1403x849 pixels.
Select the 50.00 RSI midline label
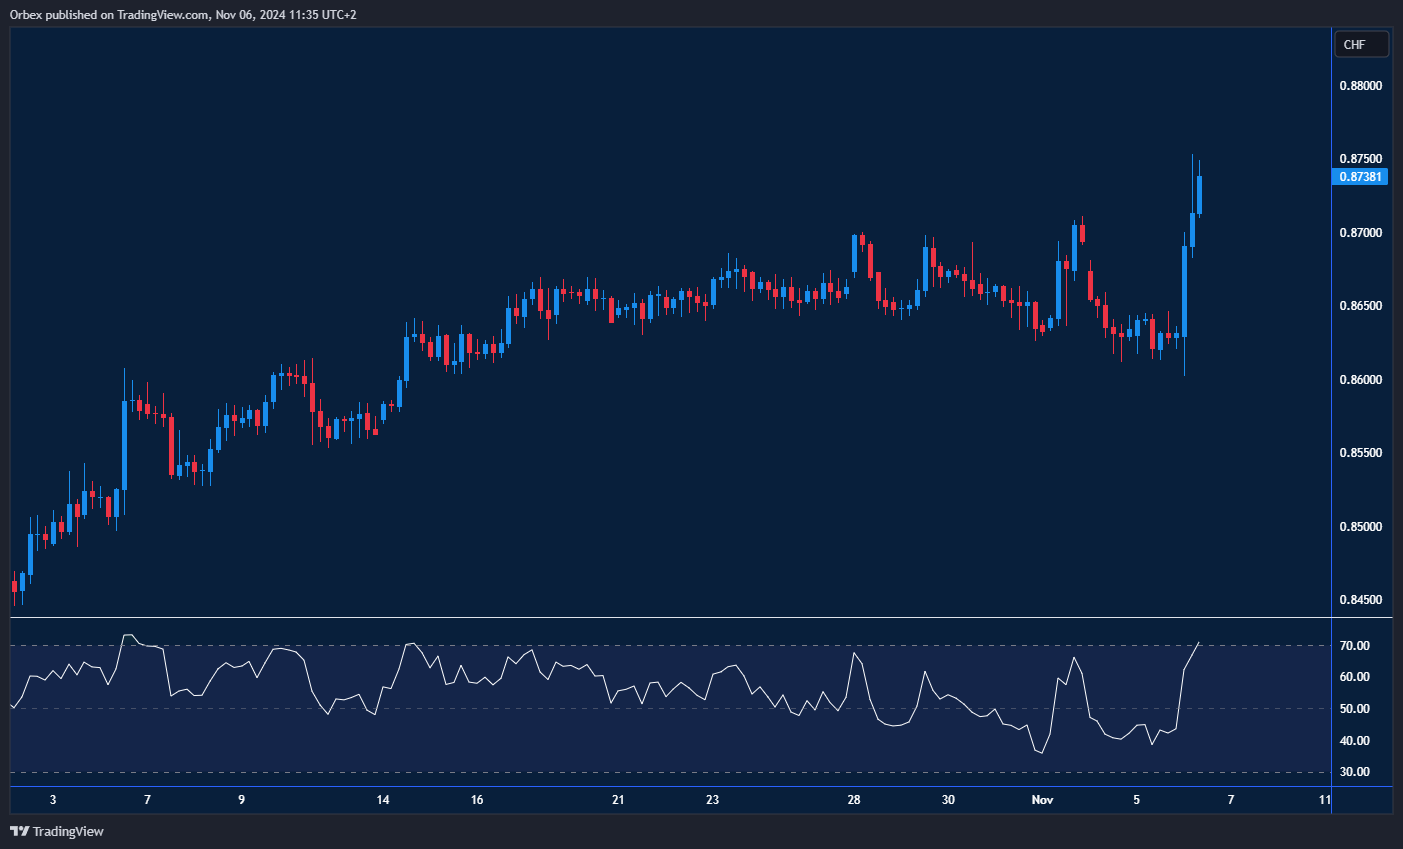point(1355,709)
